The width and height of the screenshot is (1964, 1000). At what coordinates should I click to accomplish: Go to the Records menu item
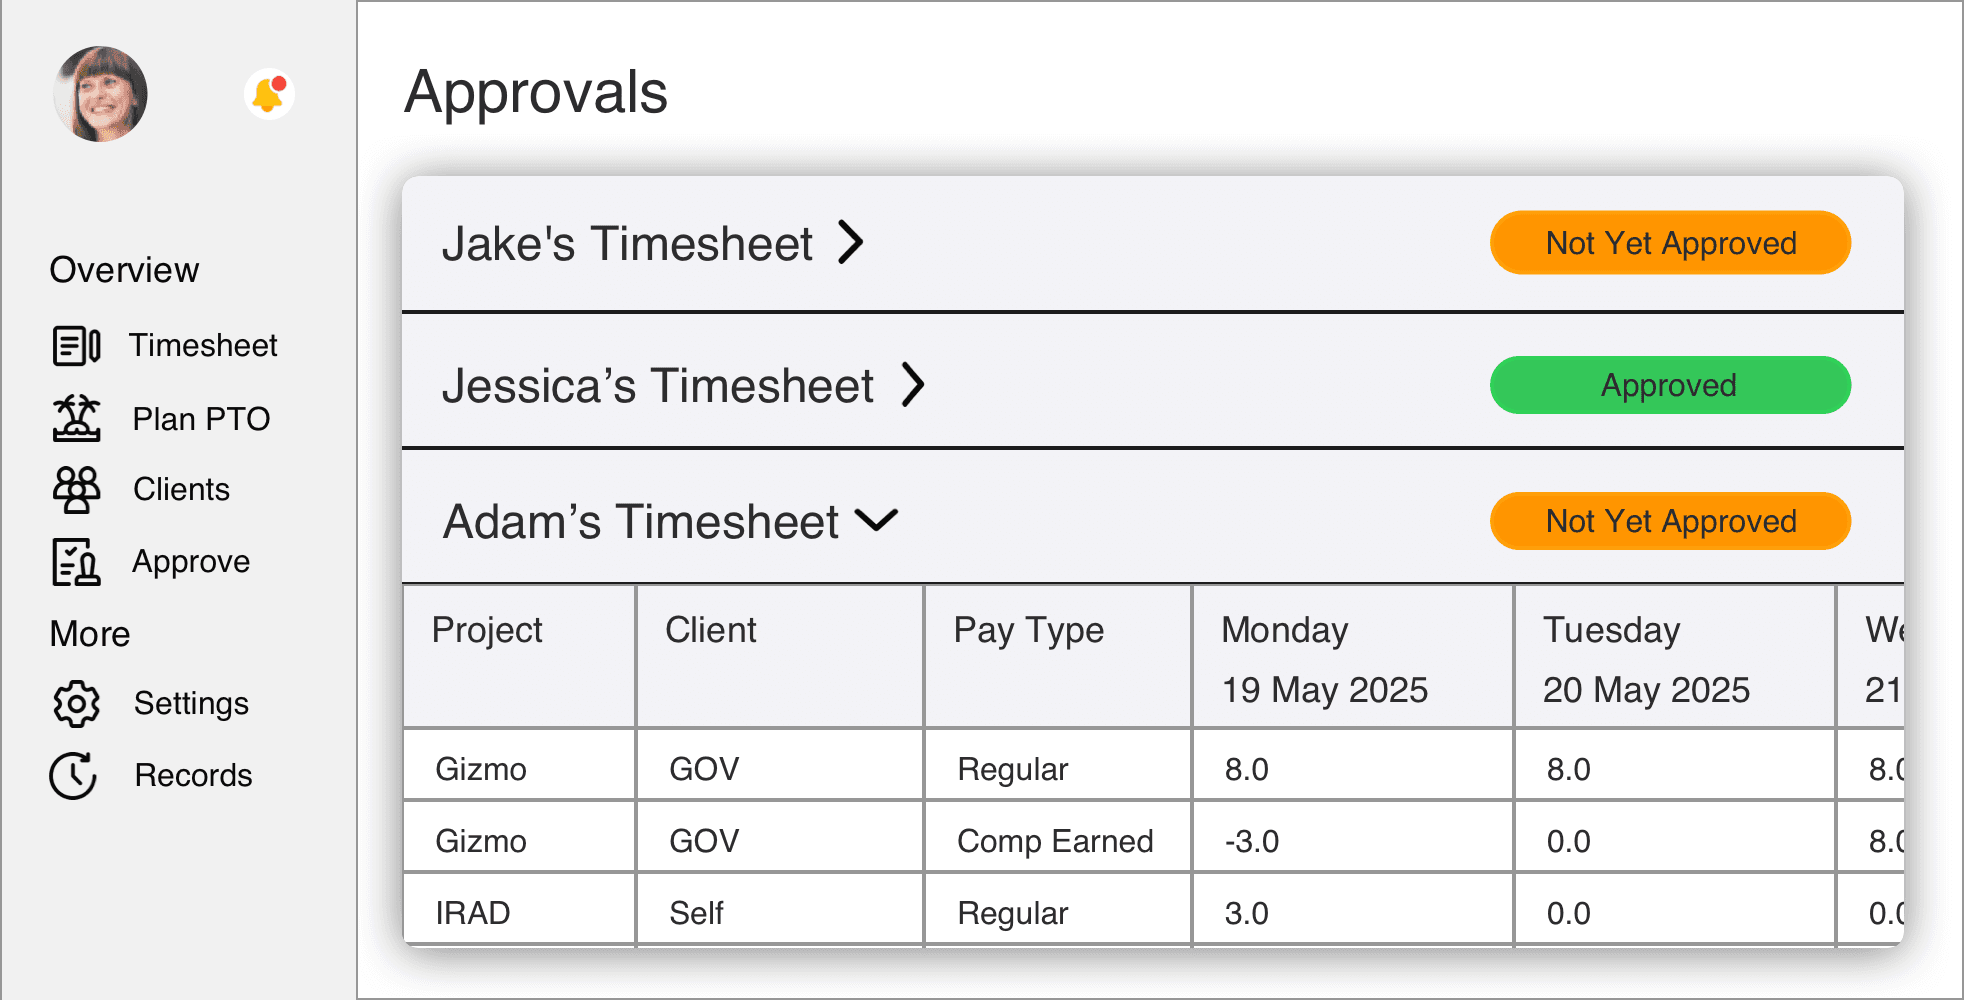tap(193, 776)
